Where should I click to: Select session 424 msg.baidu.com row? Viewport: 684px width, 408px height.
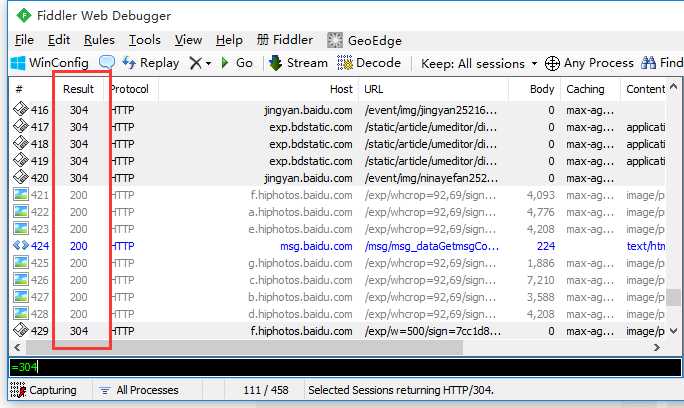tap(339, 246)
